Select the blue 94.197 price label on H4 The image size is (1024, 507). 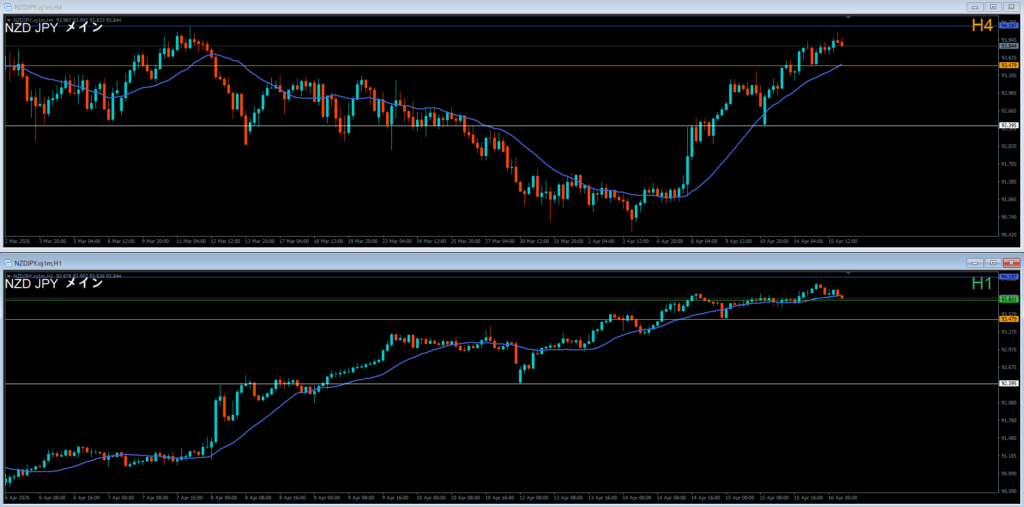pyautogui.click(x=1008, y=25)
